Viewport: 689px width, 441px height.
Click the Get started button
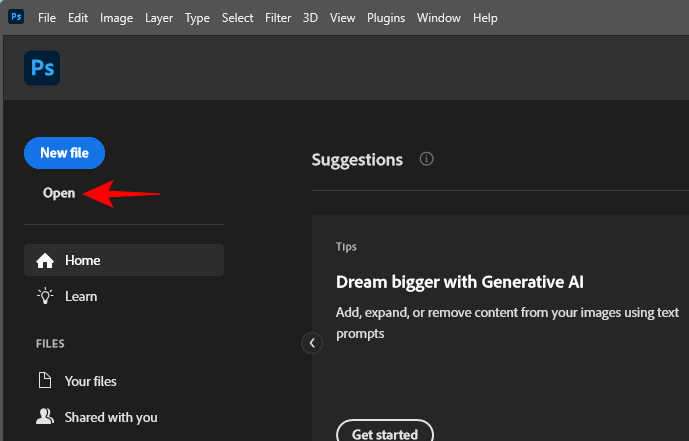coord(385,433)
